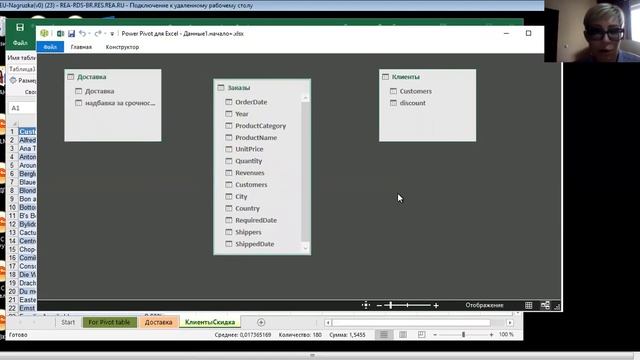Click the Отображение label in status bar
Image resolution: width=640 pixels, height=360 pixels.
tap(484, 305)
